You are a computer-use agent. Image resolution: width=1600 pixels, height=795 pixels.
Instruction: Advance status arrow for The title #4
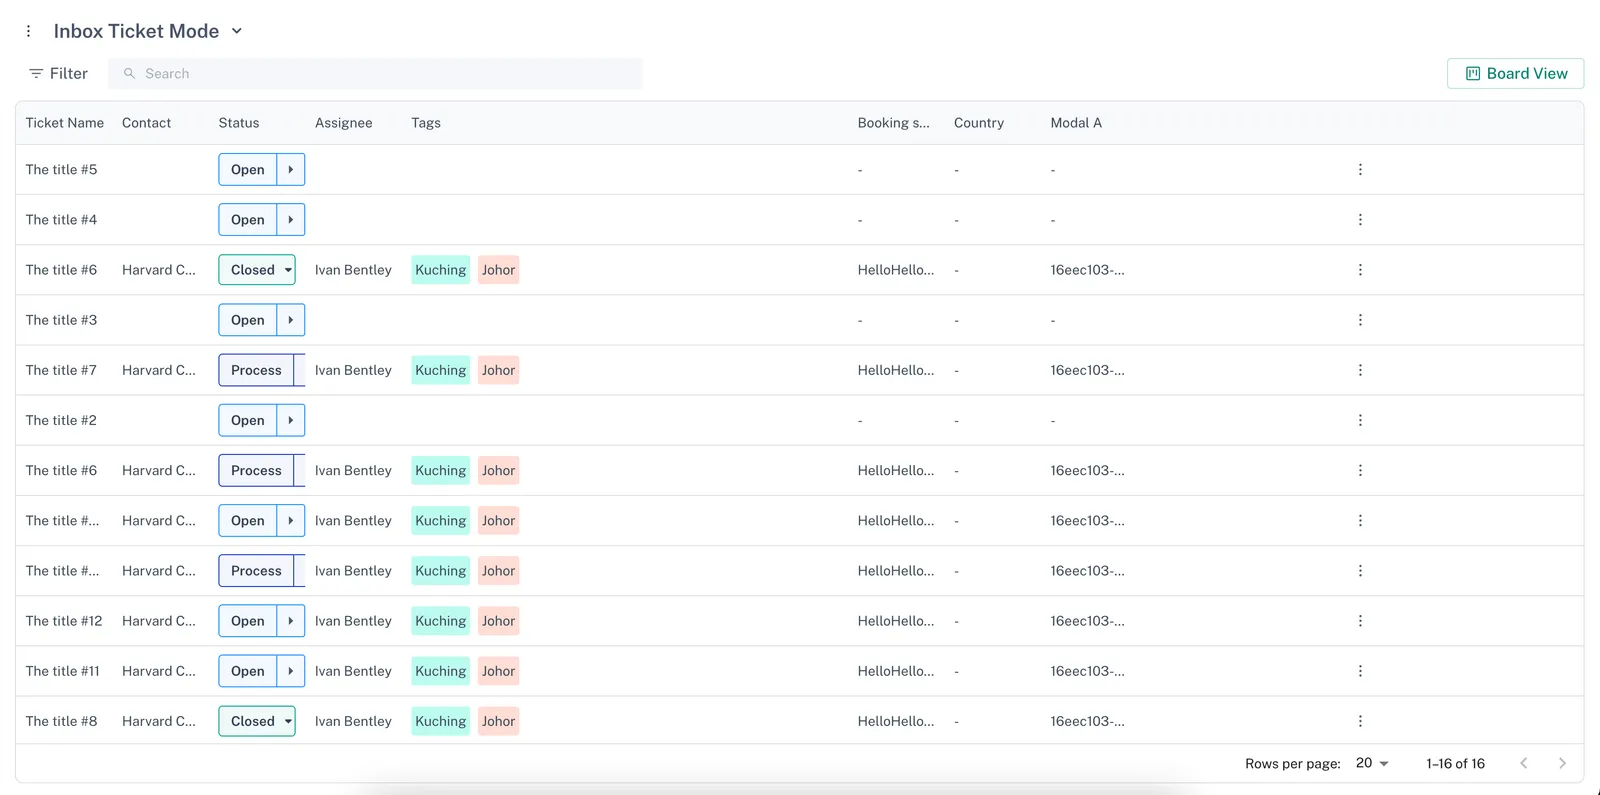291,220
